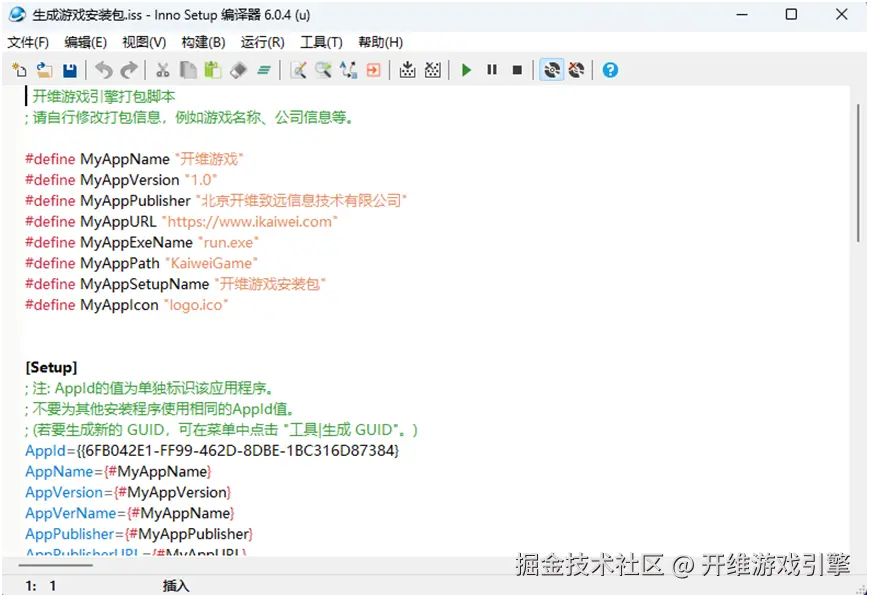Terminate the run with the black stop icon
This screenshot has height=597, width=869.
coord(517,70)
